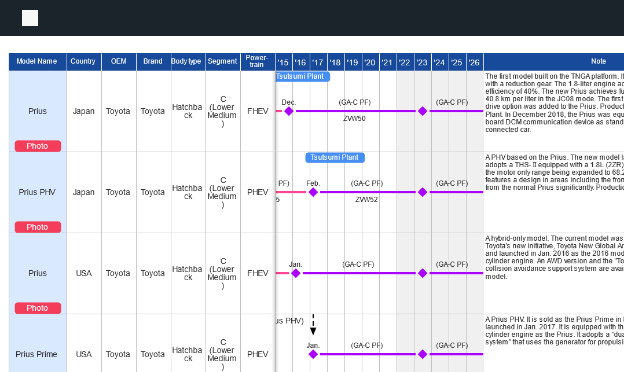Click the '23 year column header
The height and width of the screenshot is (372, 624).
pos(423,62)
